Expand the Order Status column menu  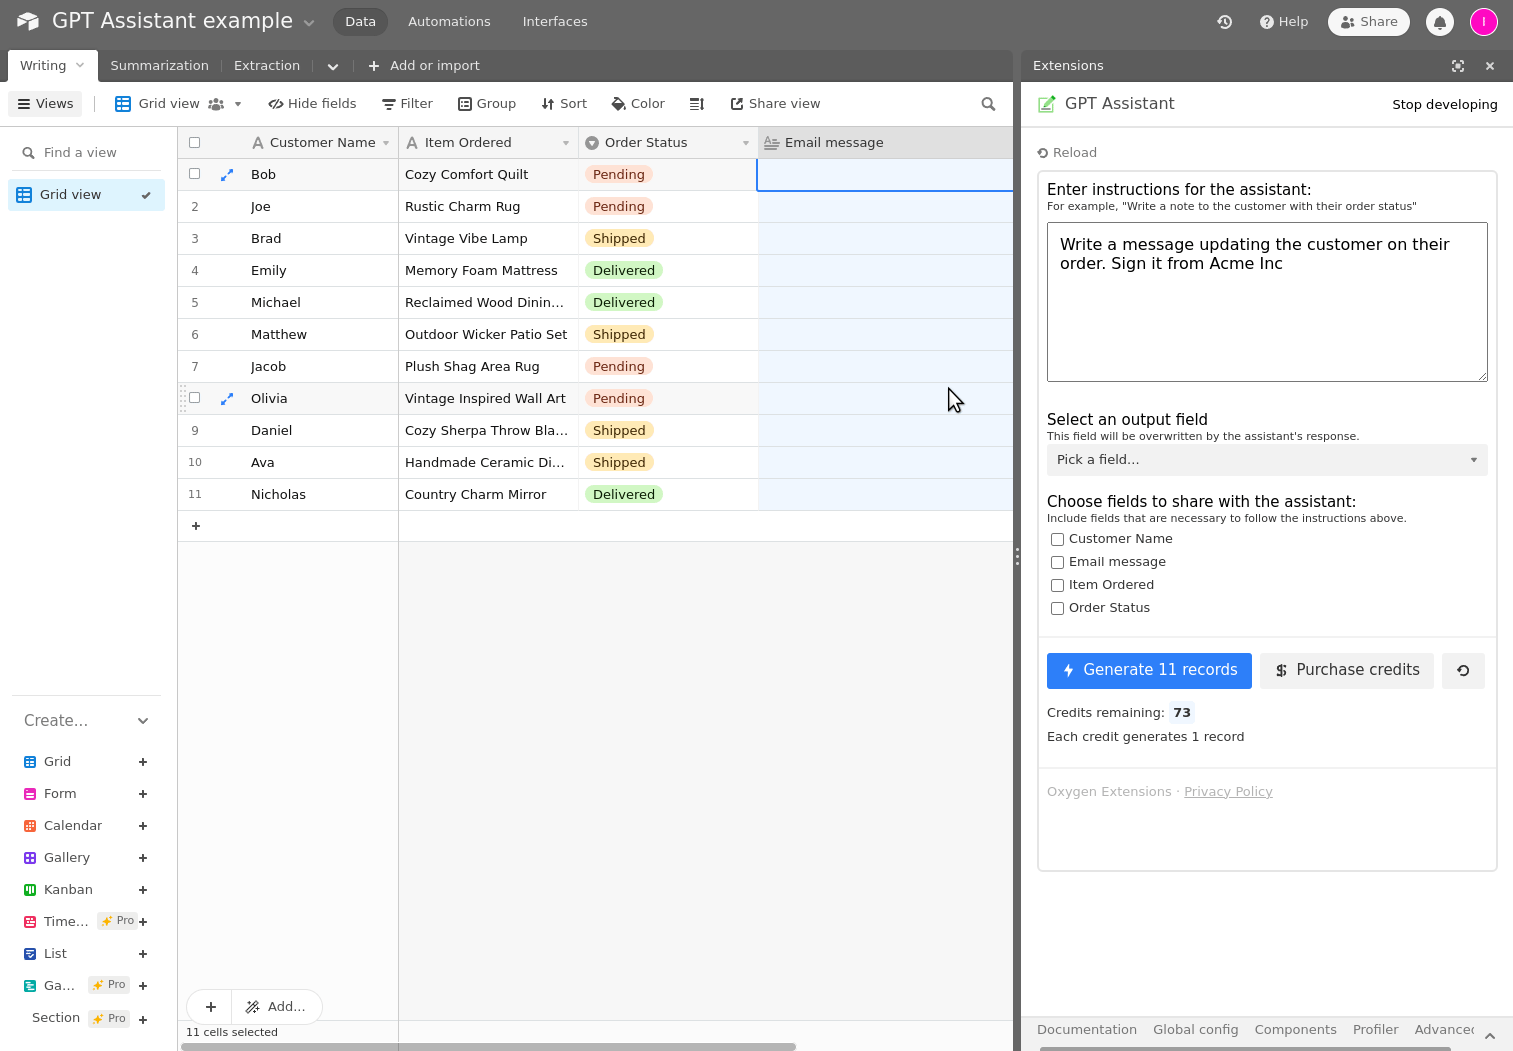click(x=746, y=143)
